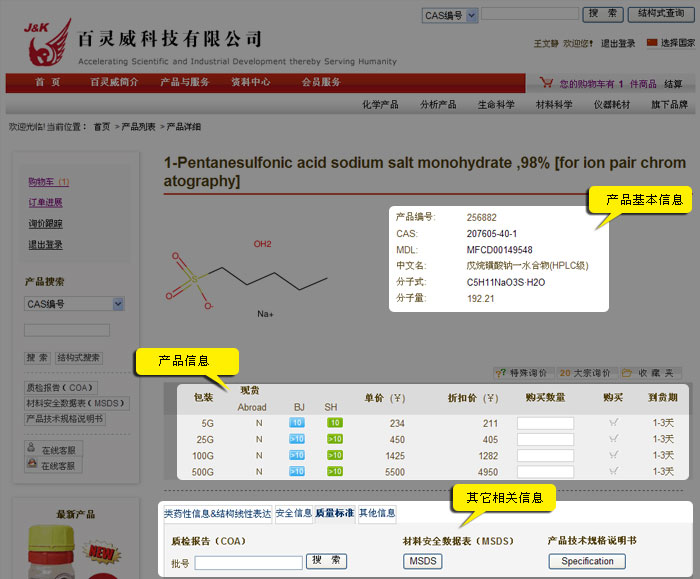
Task: Select 生命科学 category
Action: tap(496, 105)
